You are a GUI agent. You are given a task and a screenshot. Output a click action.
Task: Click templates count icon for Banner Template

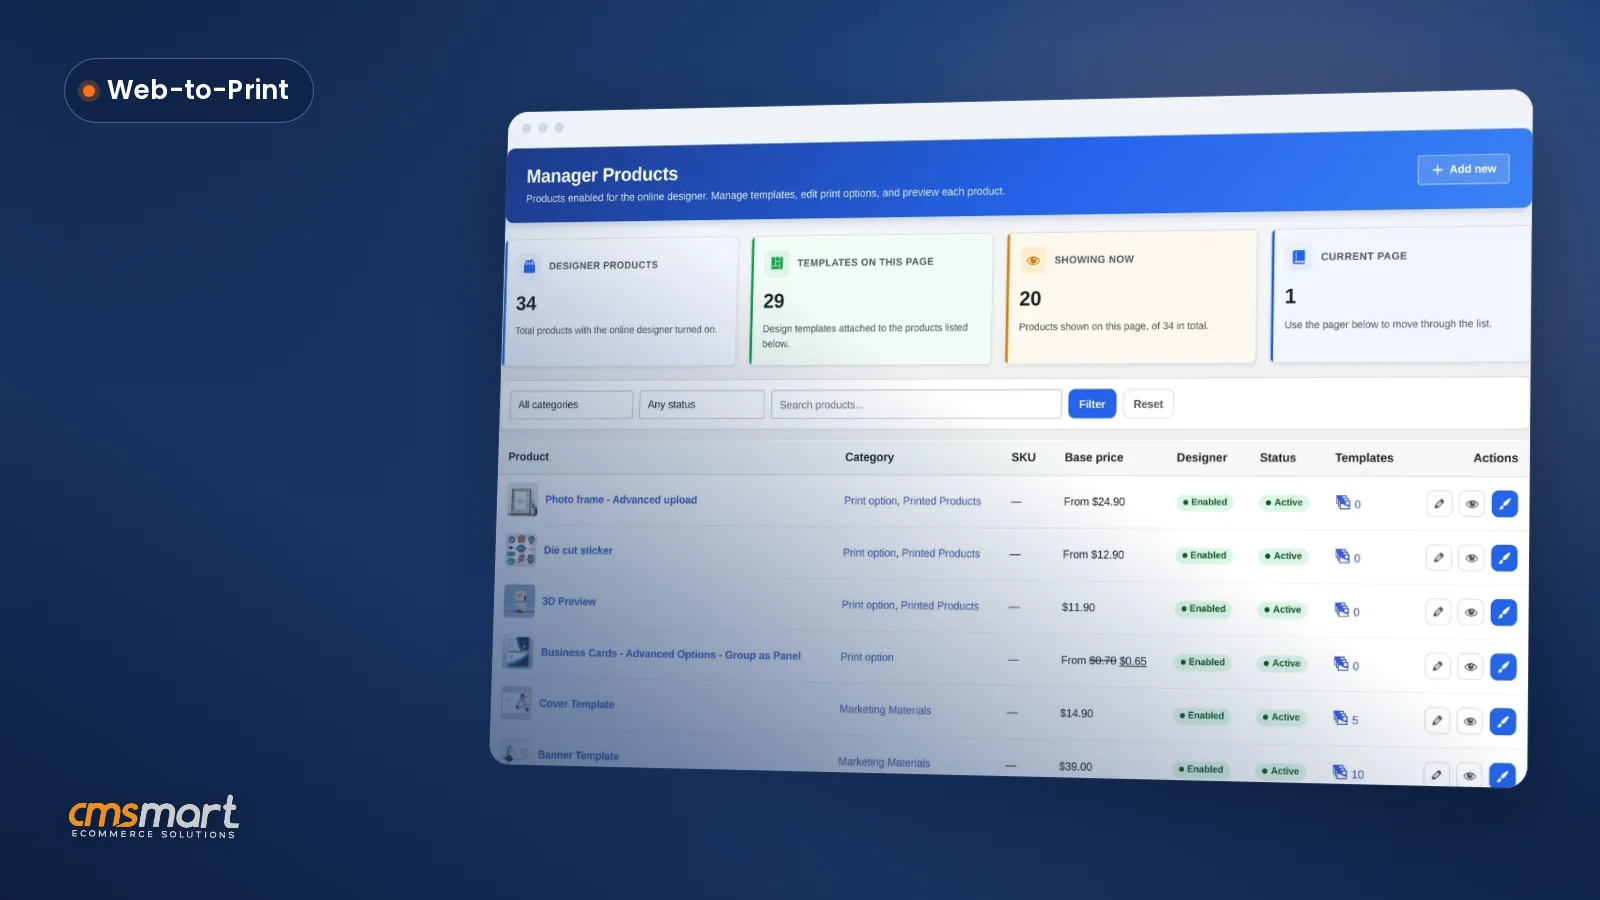coord(1340,772)
